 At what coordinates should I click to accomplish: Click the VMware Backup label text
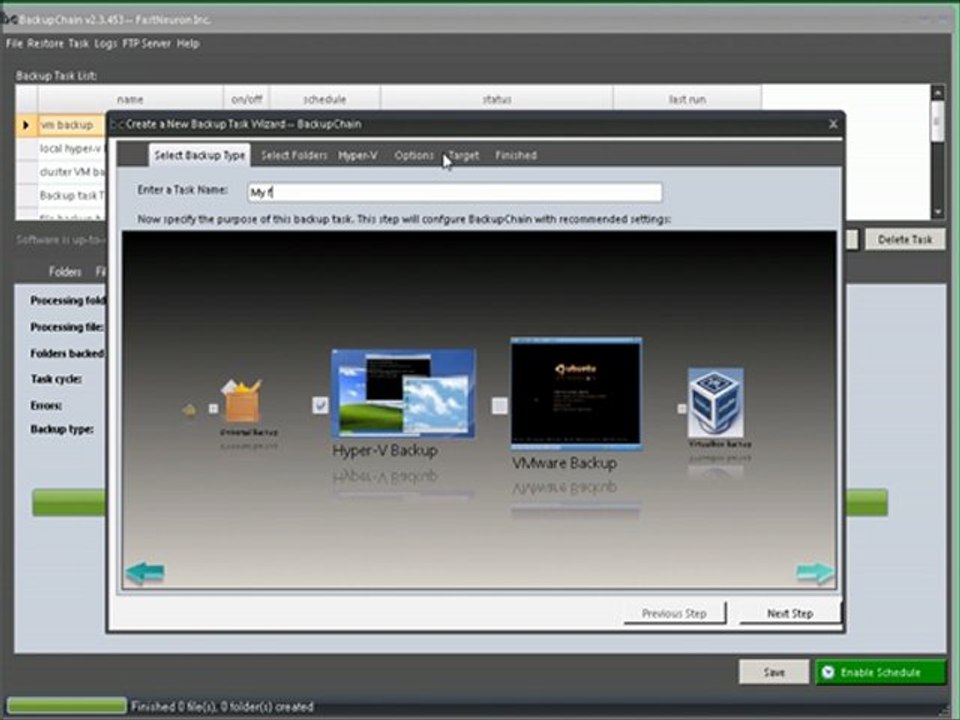(x=564, y=463)
